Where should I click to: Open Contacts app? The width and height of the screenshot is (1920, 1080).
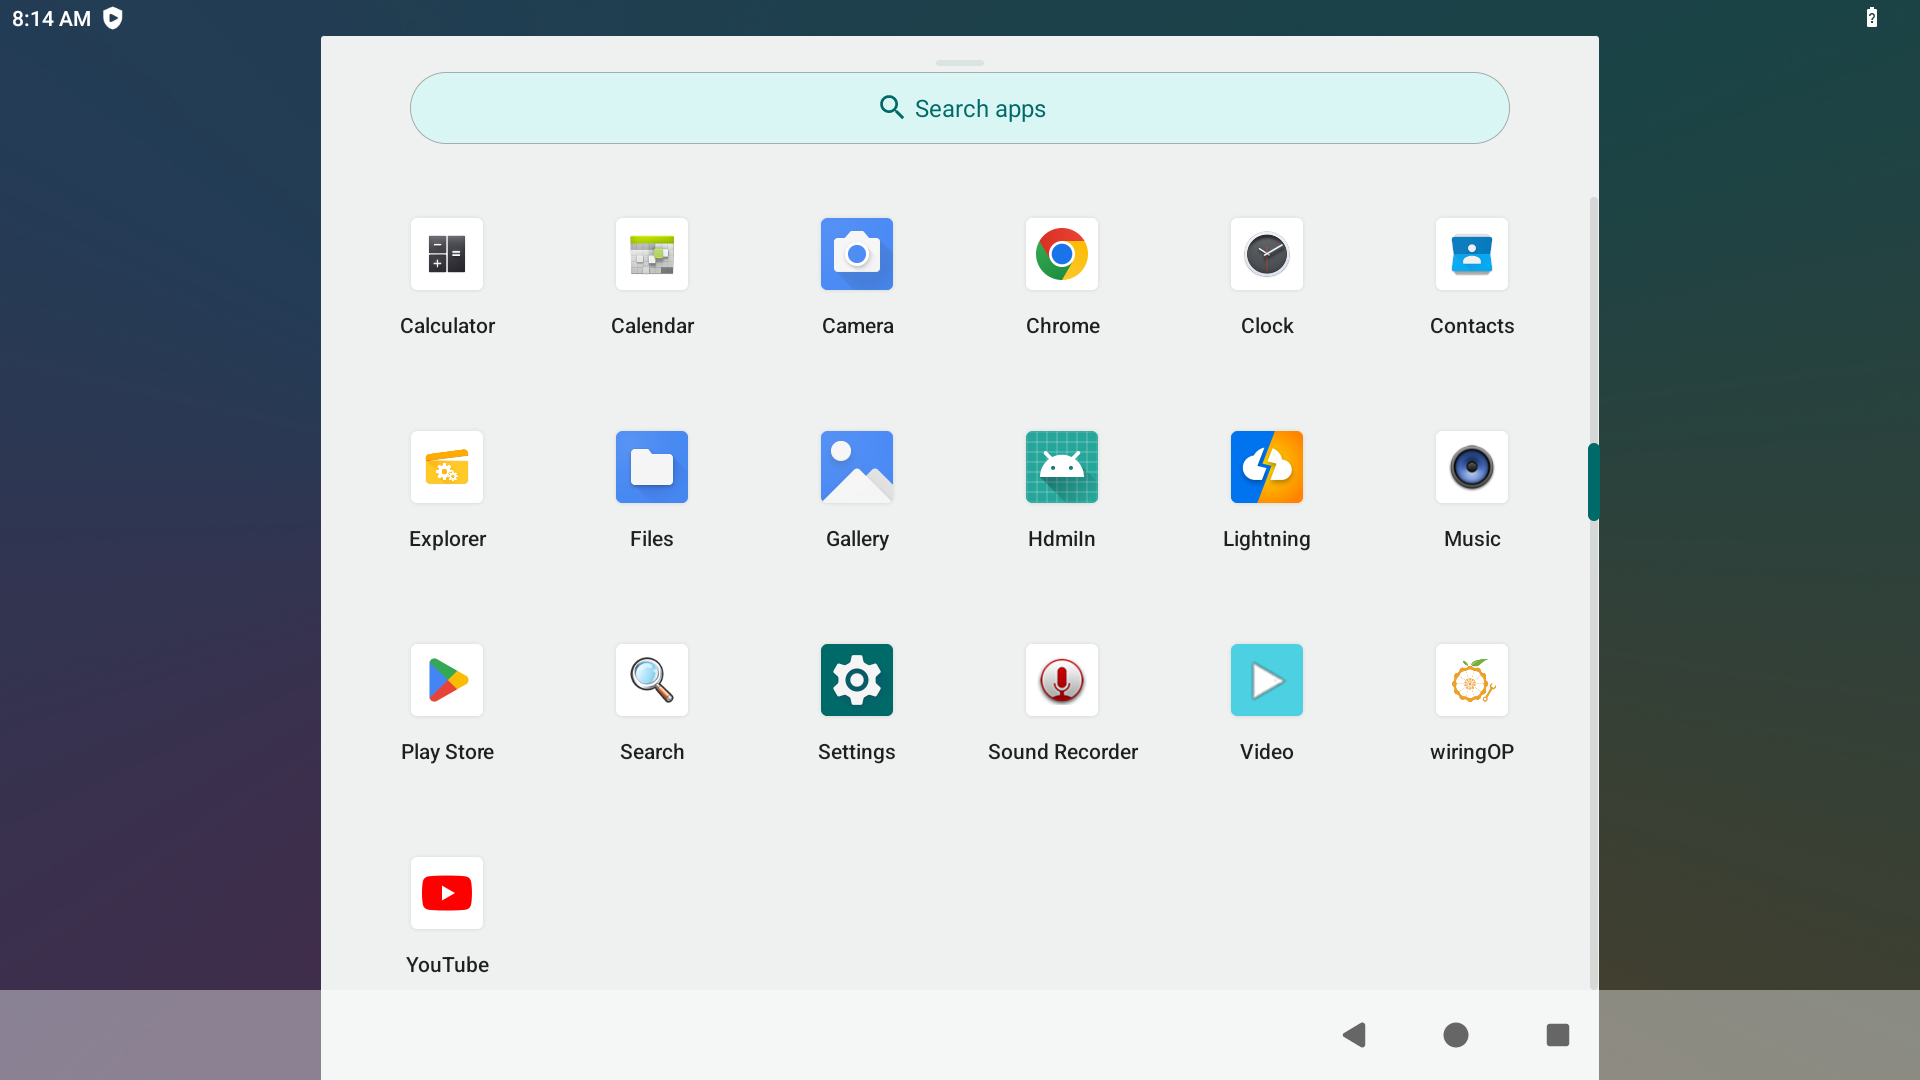coord(1472,254)
